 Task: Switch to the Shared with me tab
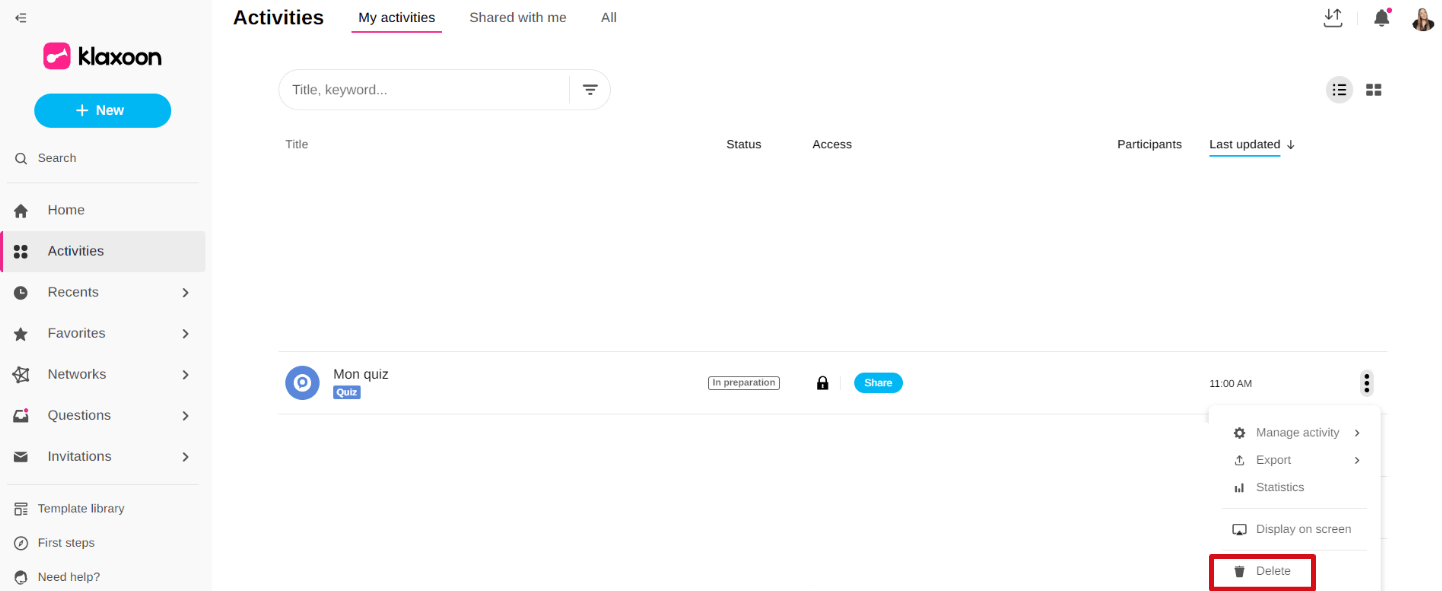517,18
